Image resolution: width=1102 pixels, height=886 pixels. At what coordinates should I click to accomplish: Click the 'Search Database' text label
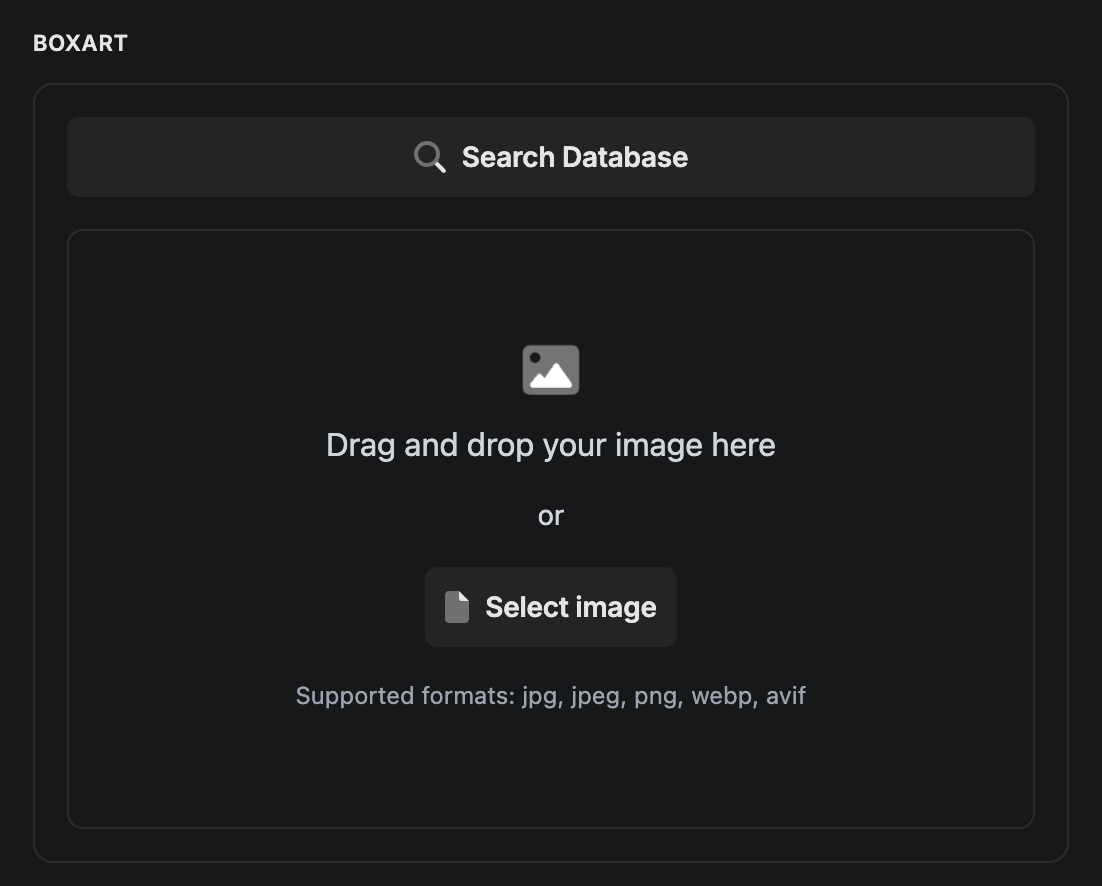click(x=574, y=157)
